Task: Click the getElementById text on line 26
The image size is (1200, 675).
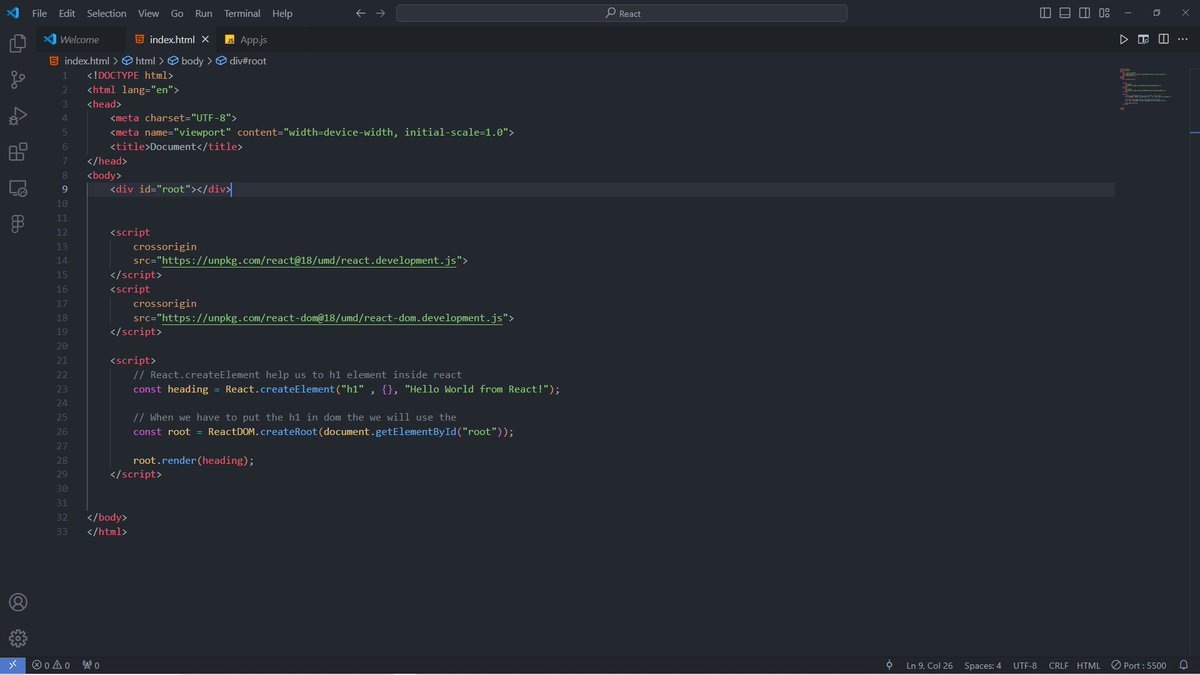Action: [418, 432]
